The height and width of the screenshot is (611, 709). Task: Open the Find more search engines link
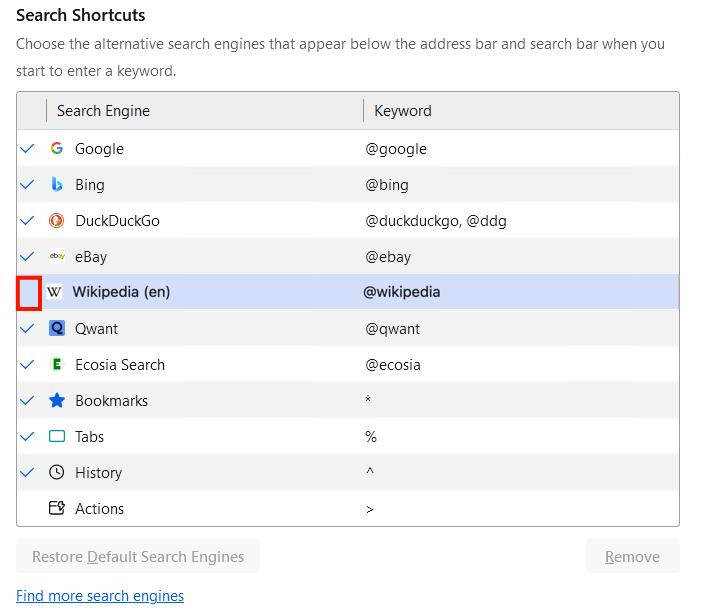pyautogui.click(x=100, y=596)
